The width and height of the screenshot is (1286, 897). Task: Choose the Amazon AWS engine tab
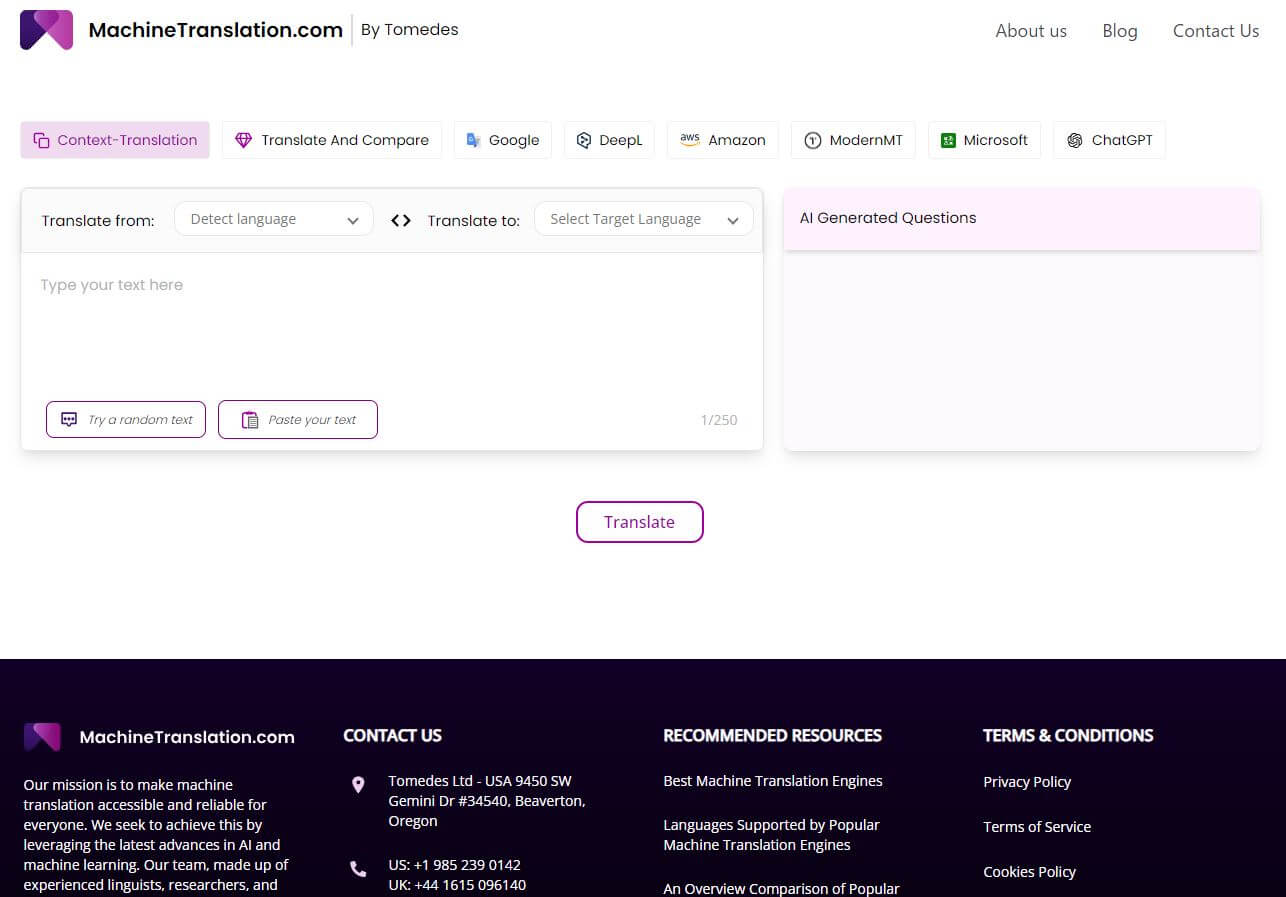722,140
